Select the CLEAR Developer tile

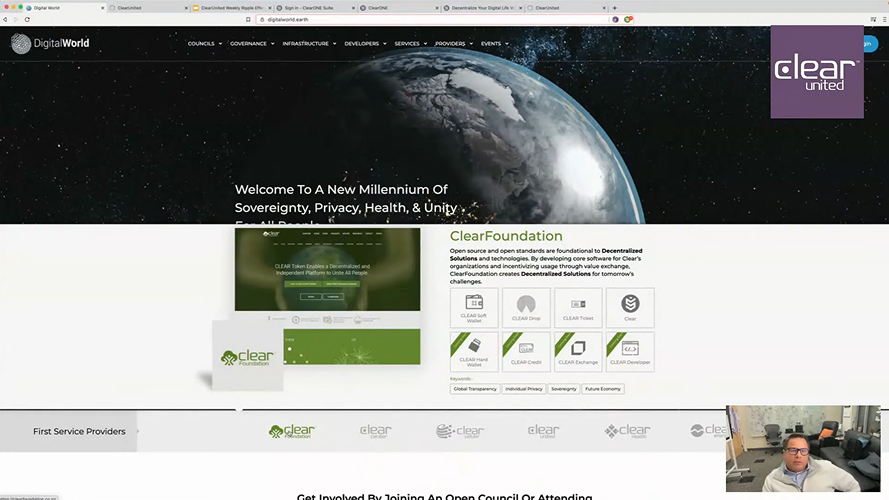(630, 352)
